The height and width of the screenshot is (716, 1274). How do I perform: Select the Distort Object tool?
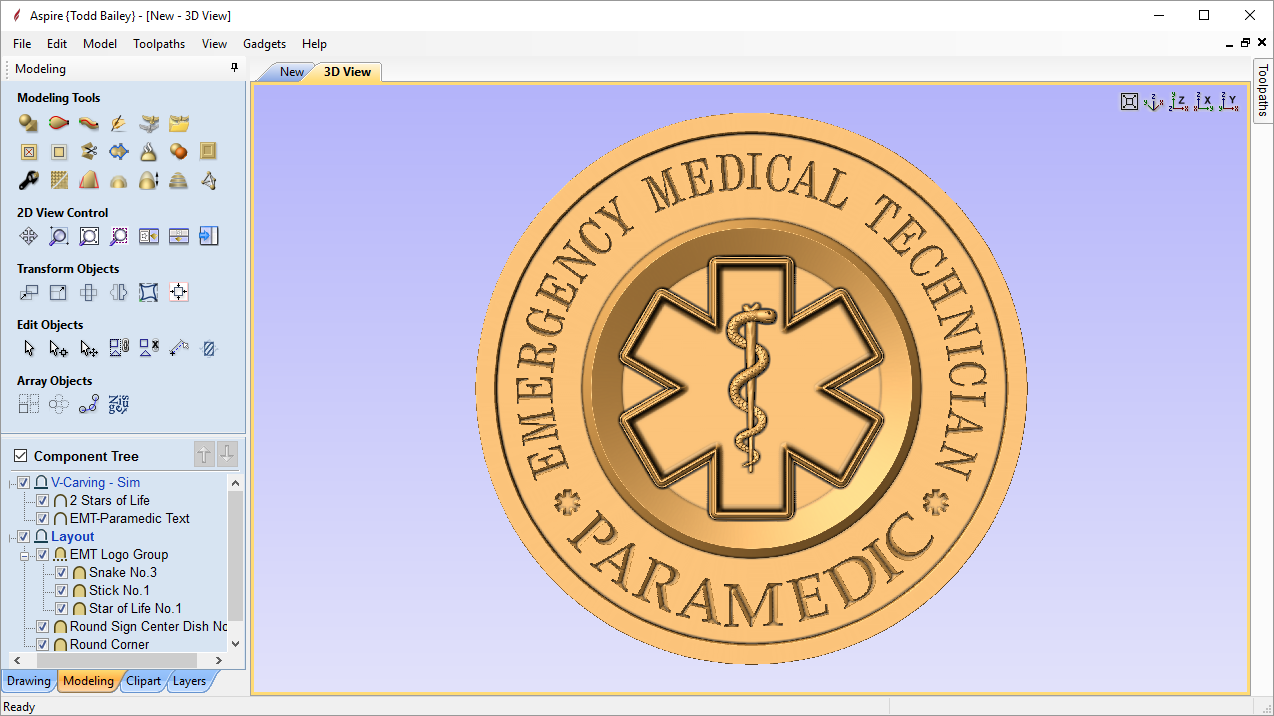[149, 293]
